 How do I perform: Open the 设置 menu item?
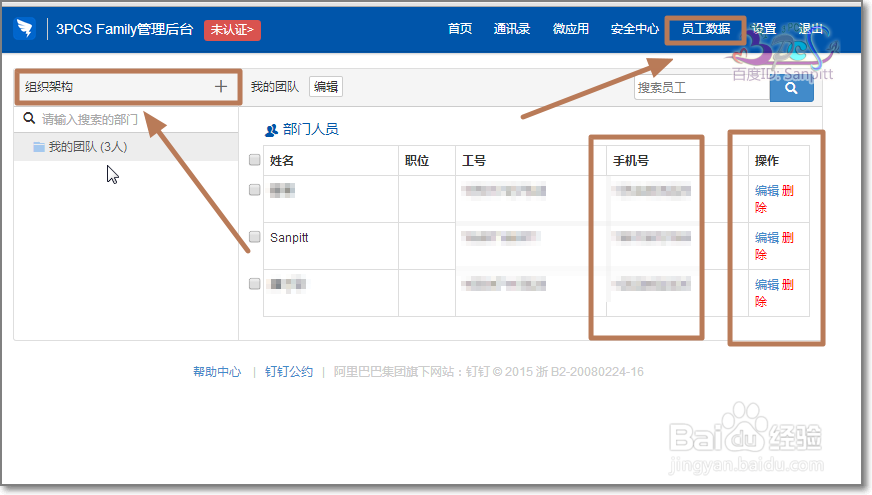pyautogui.click(x=764, y=29)
